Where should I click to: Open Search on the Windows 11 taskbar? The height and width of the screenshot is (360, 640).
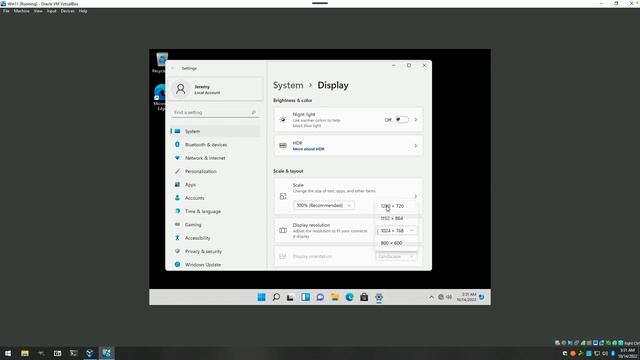(x=276, y=297)
